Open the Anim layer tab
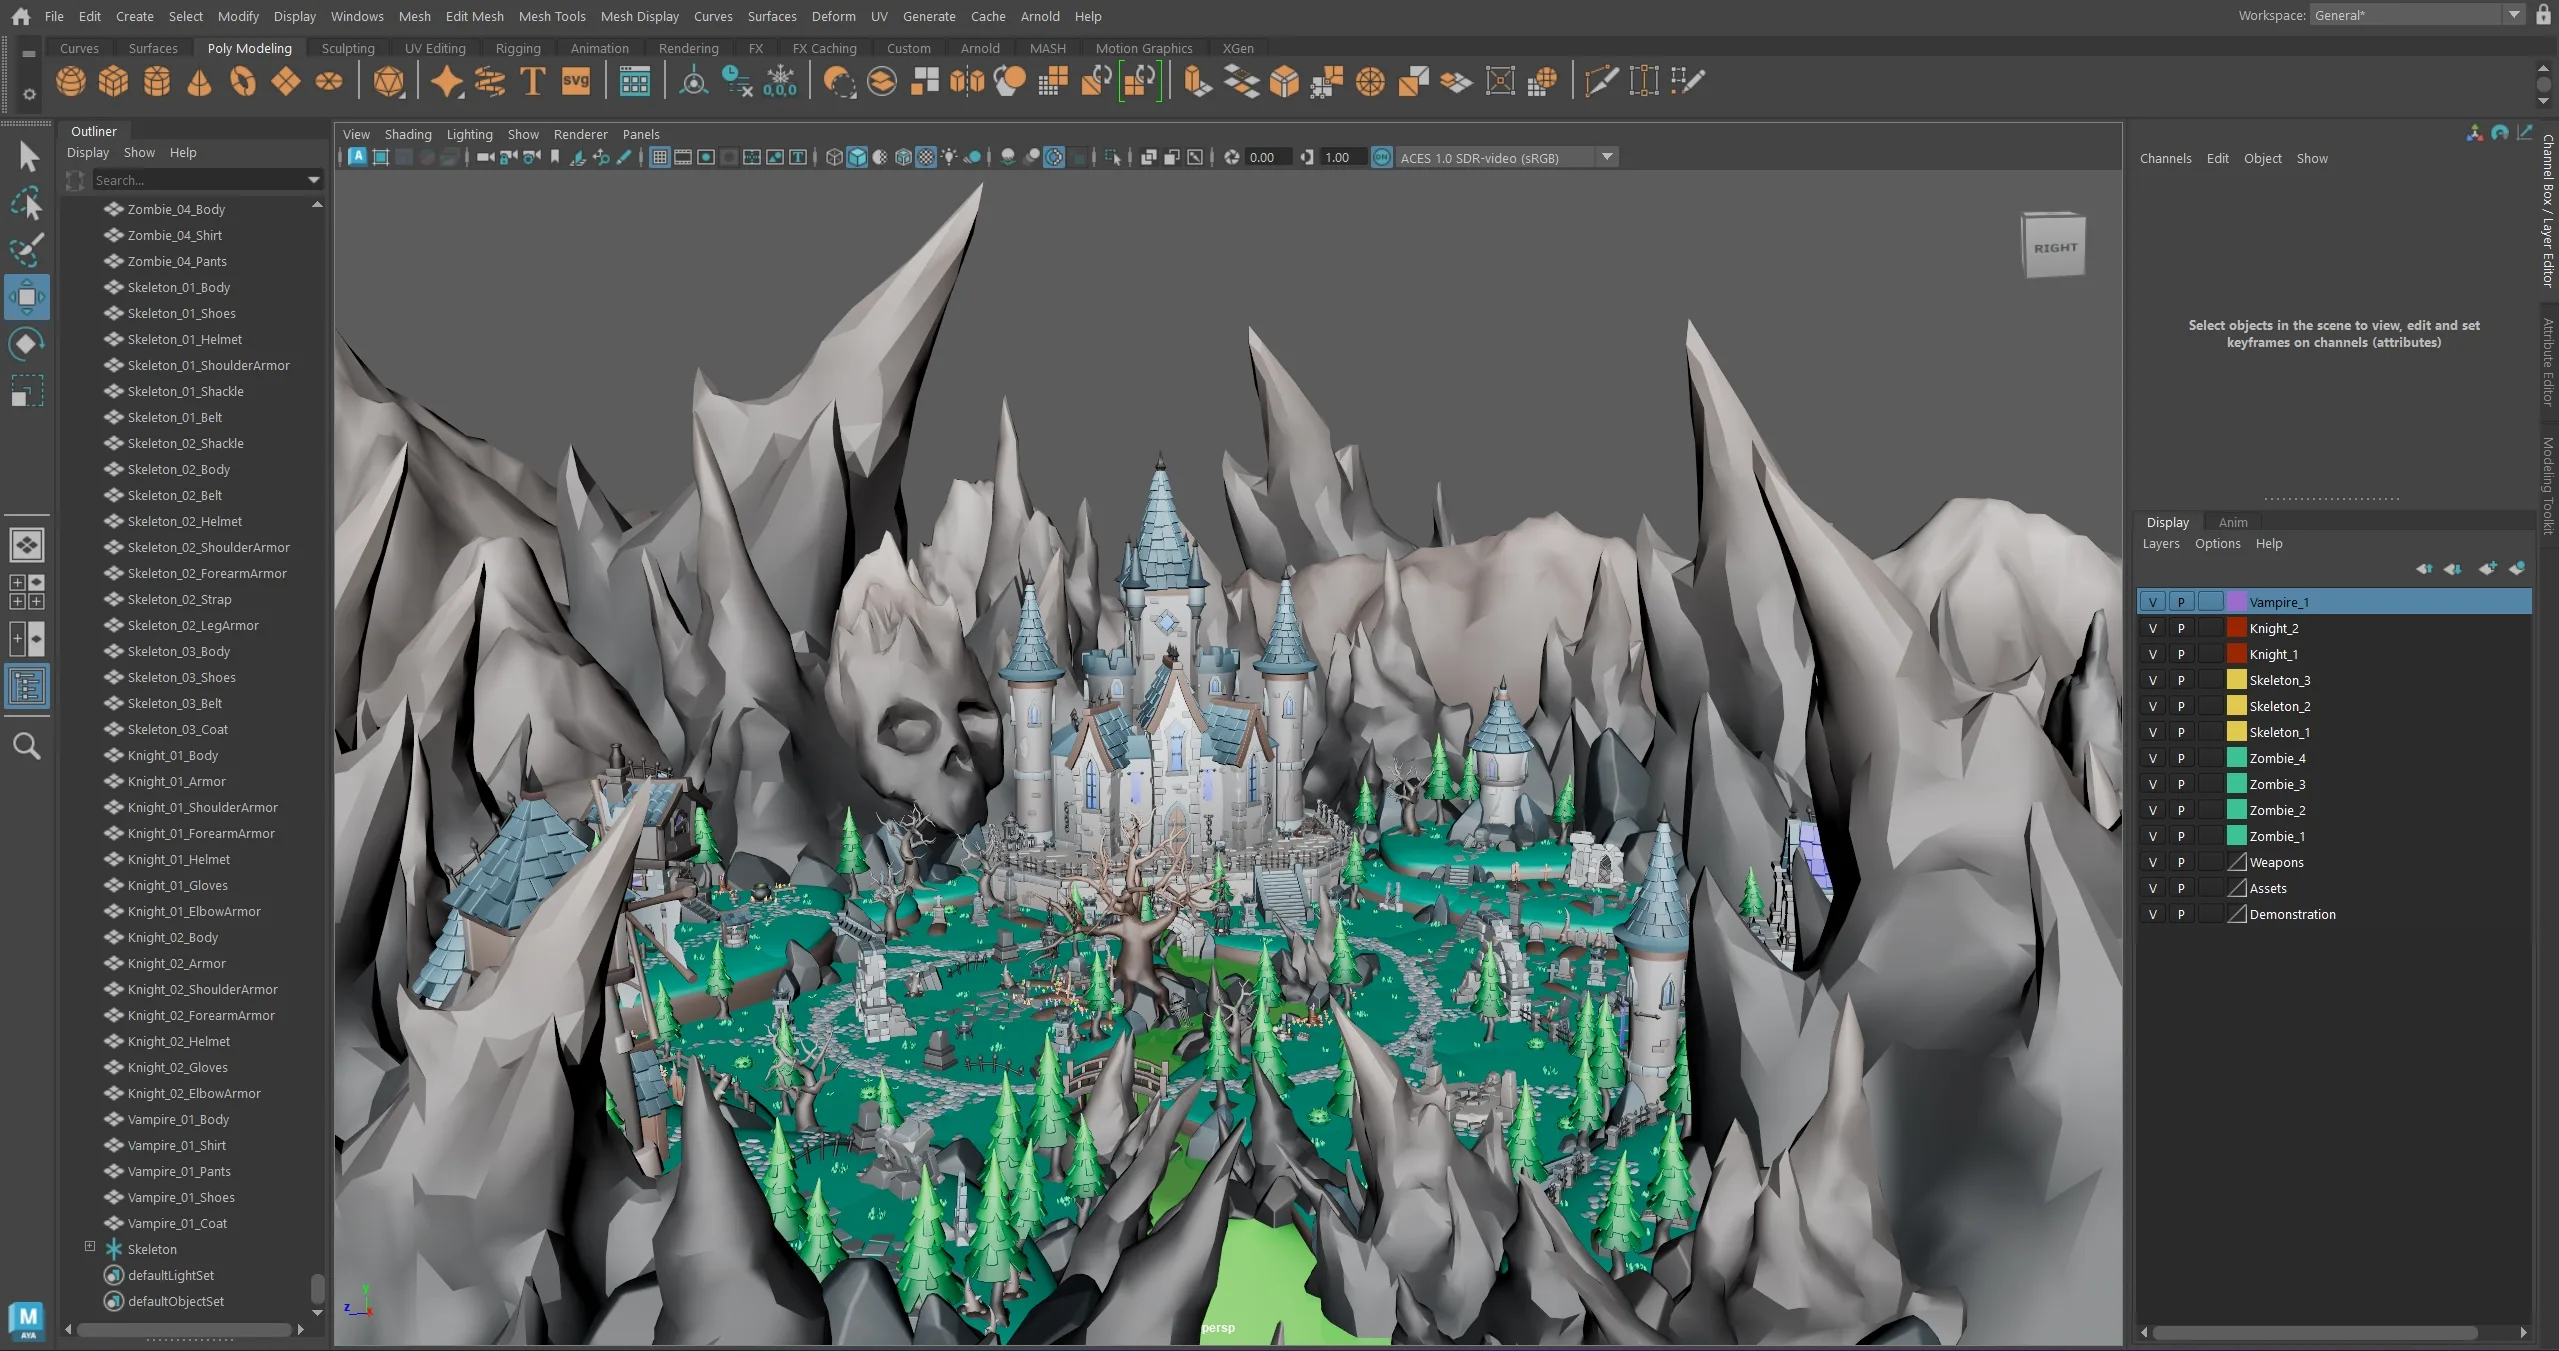The image size is (2559, 1351). coord(2232,522)
